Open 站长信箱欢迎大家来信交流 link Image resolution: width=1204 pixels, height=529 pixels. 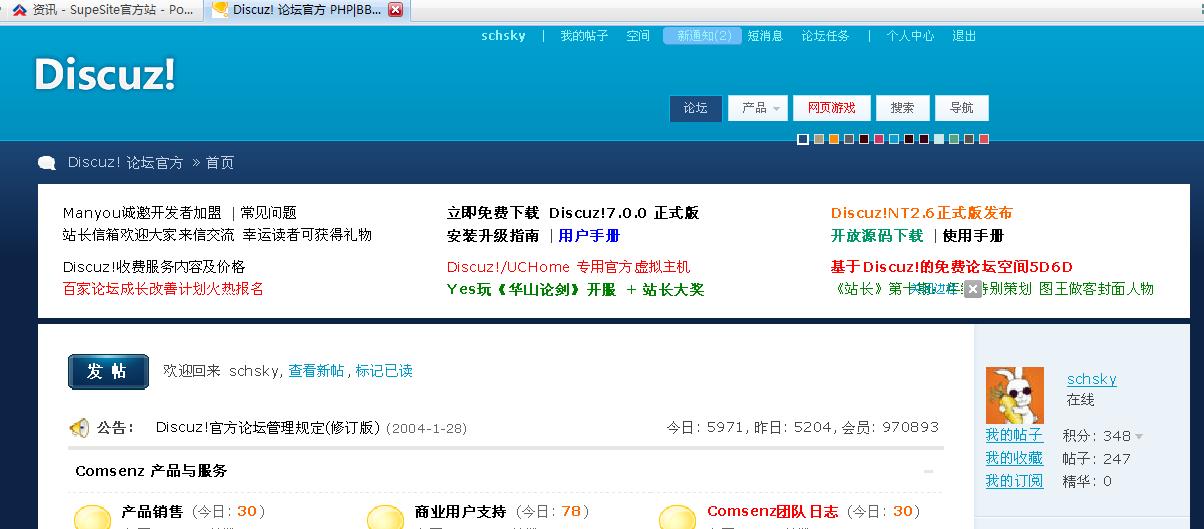(x=148, y=235)
